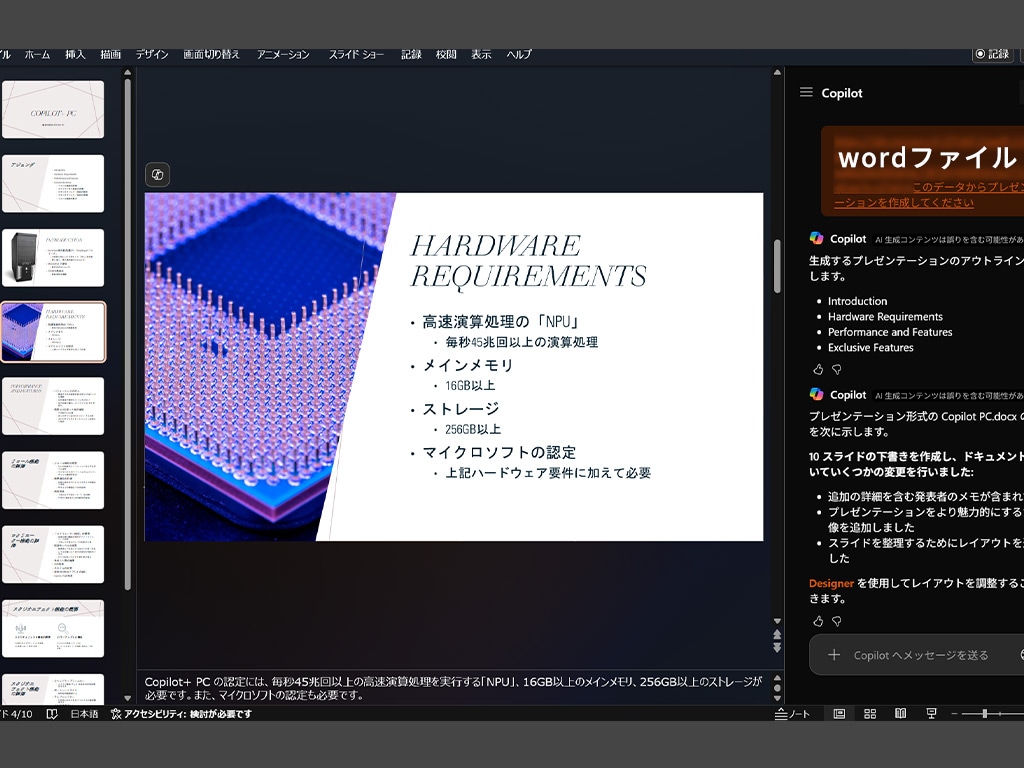Open the 記録 ribbon tab
The width and height of the screenshot is (1024, 768).
411,54
